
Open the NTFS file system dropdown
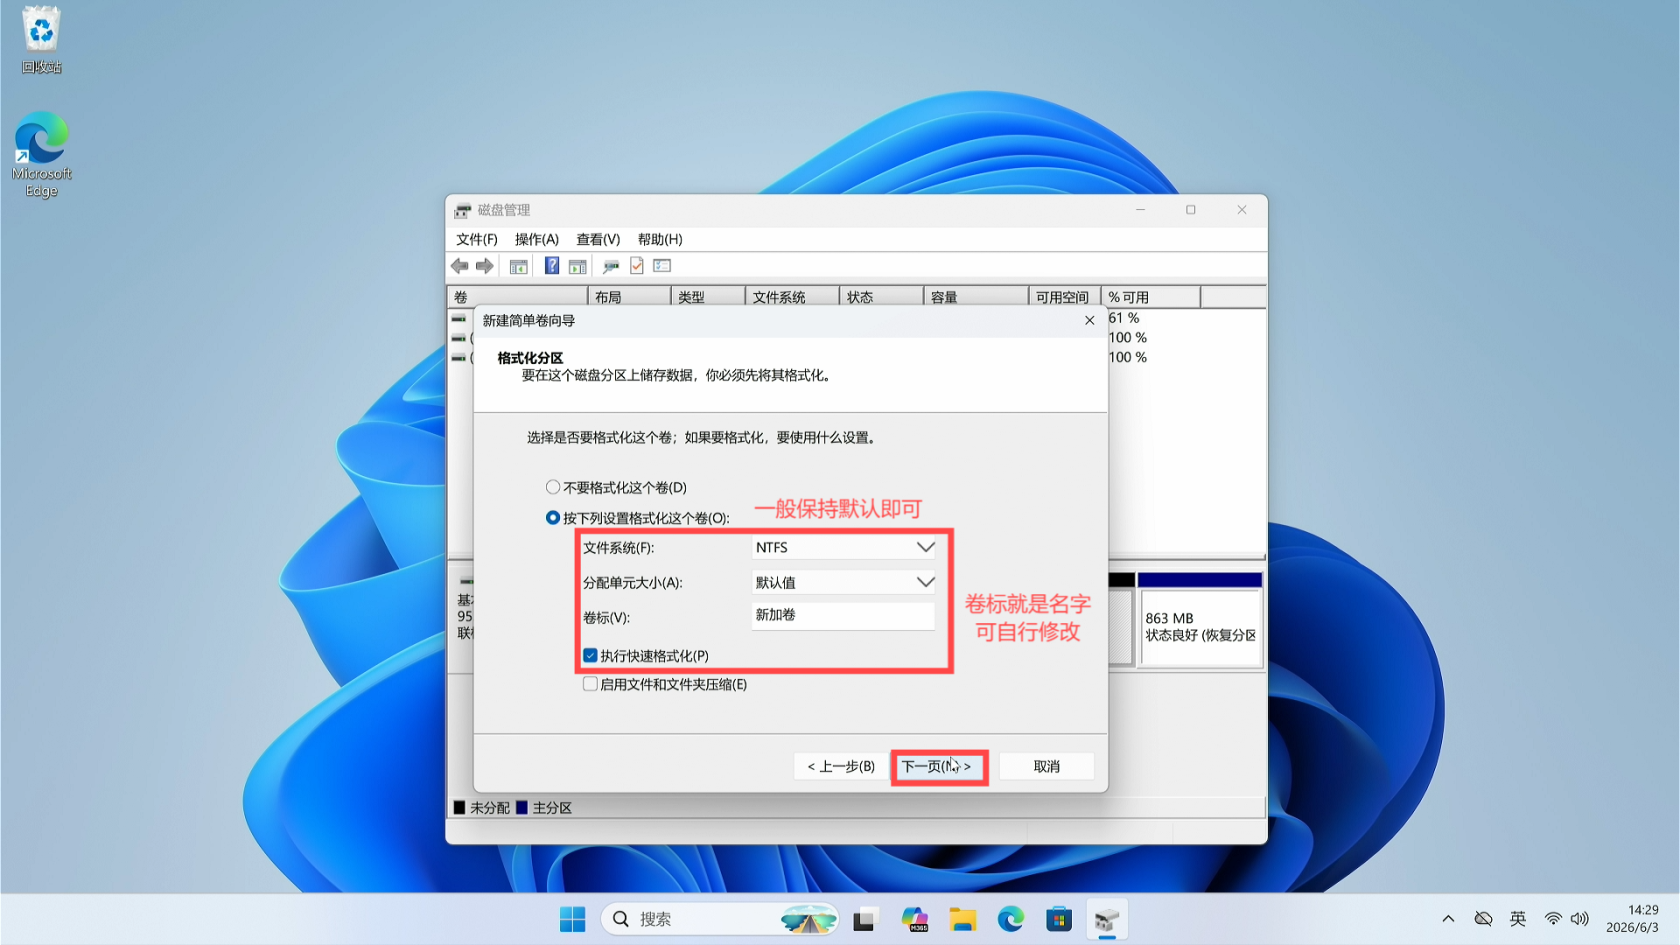point(844,548)
